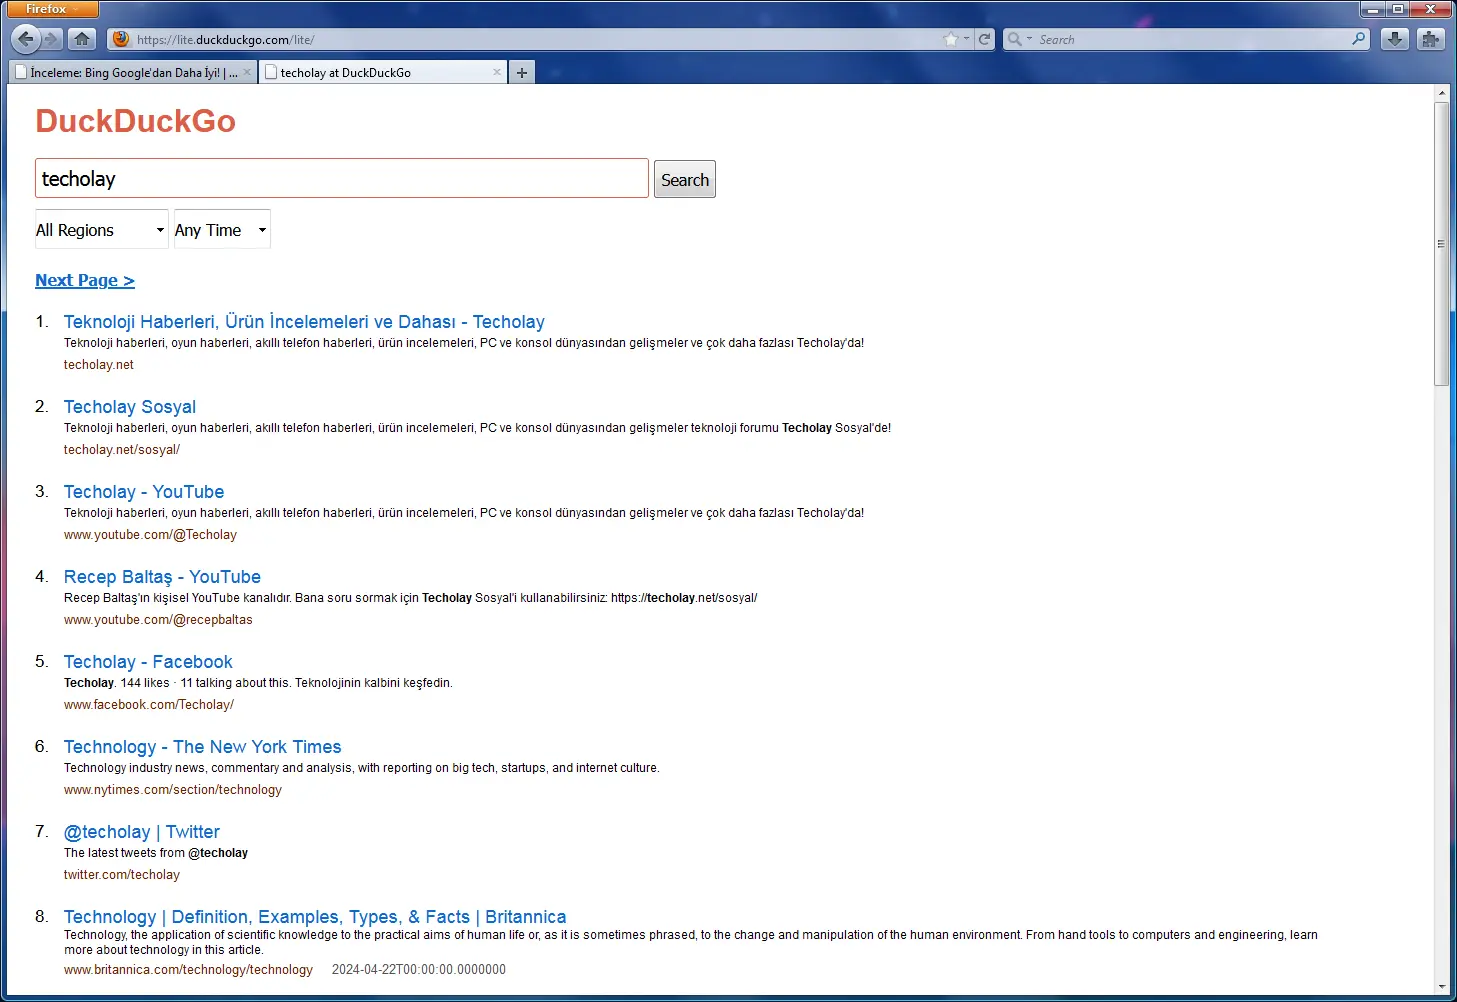Click the www.youtube.com/@recepbaltas URL text
This screenshot has width=1457, height=1002.
[158, 620]
